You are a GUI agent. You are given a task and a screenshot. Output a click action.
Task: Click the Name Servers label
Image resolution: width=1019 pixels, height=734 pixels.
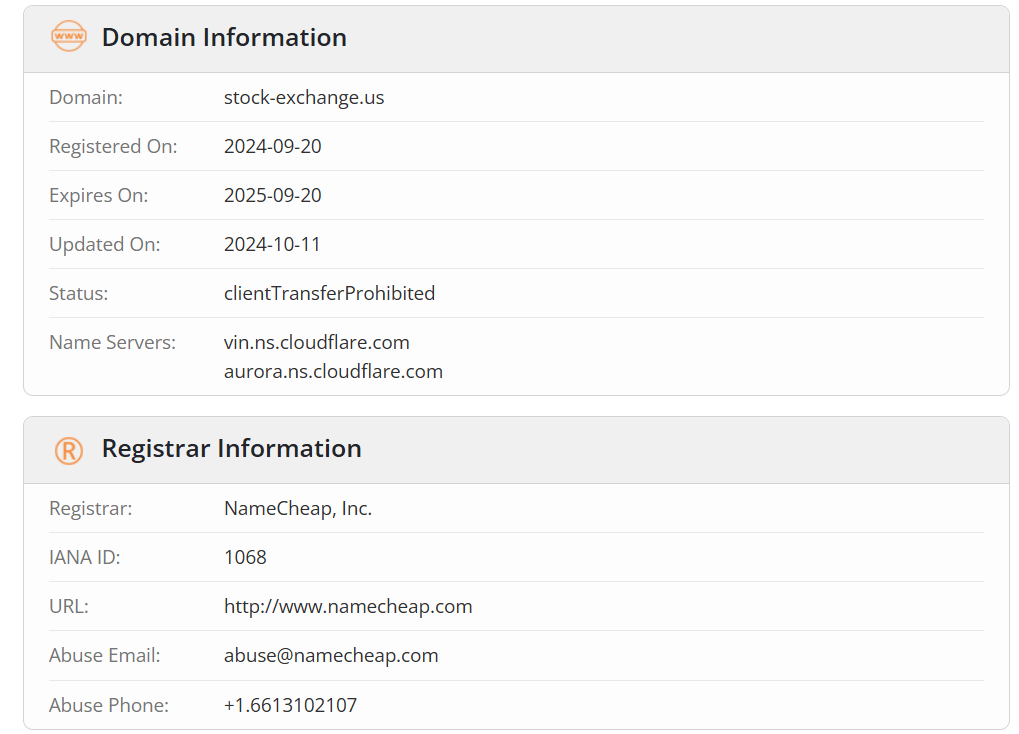pyautogui.click(x=112, y=343)
